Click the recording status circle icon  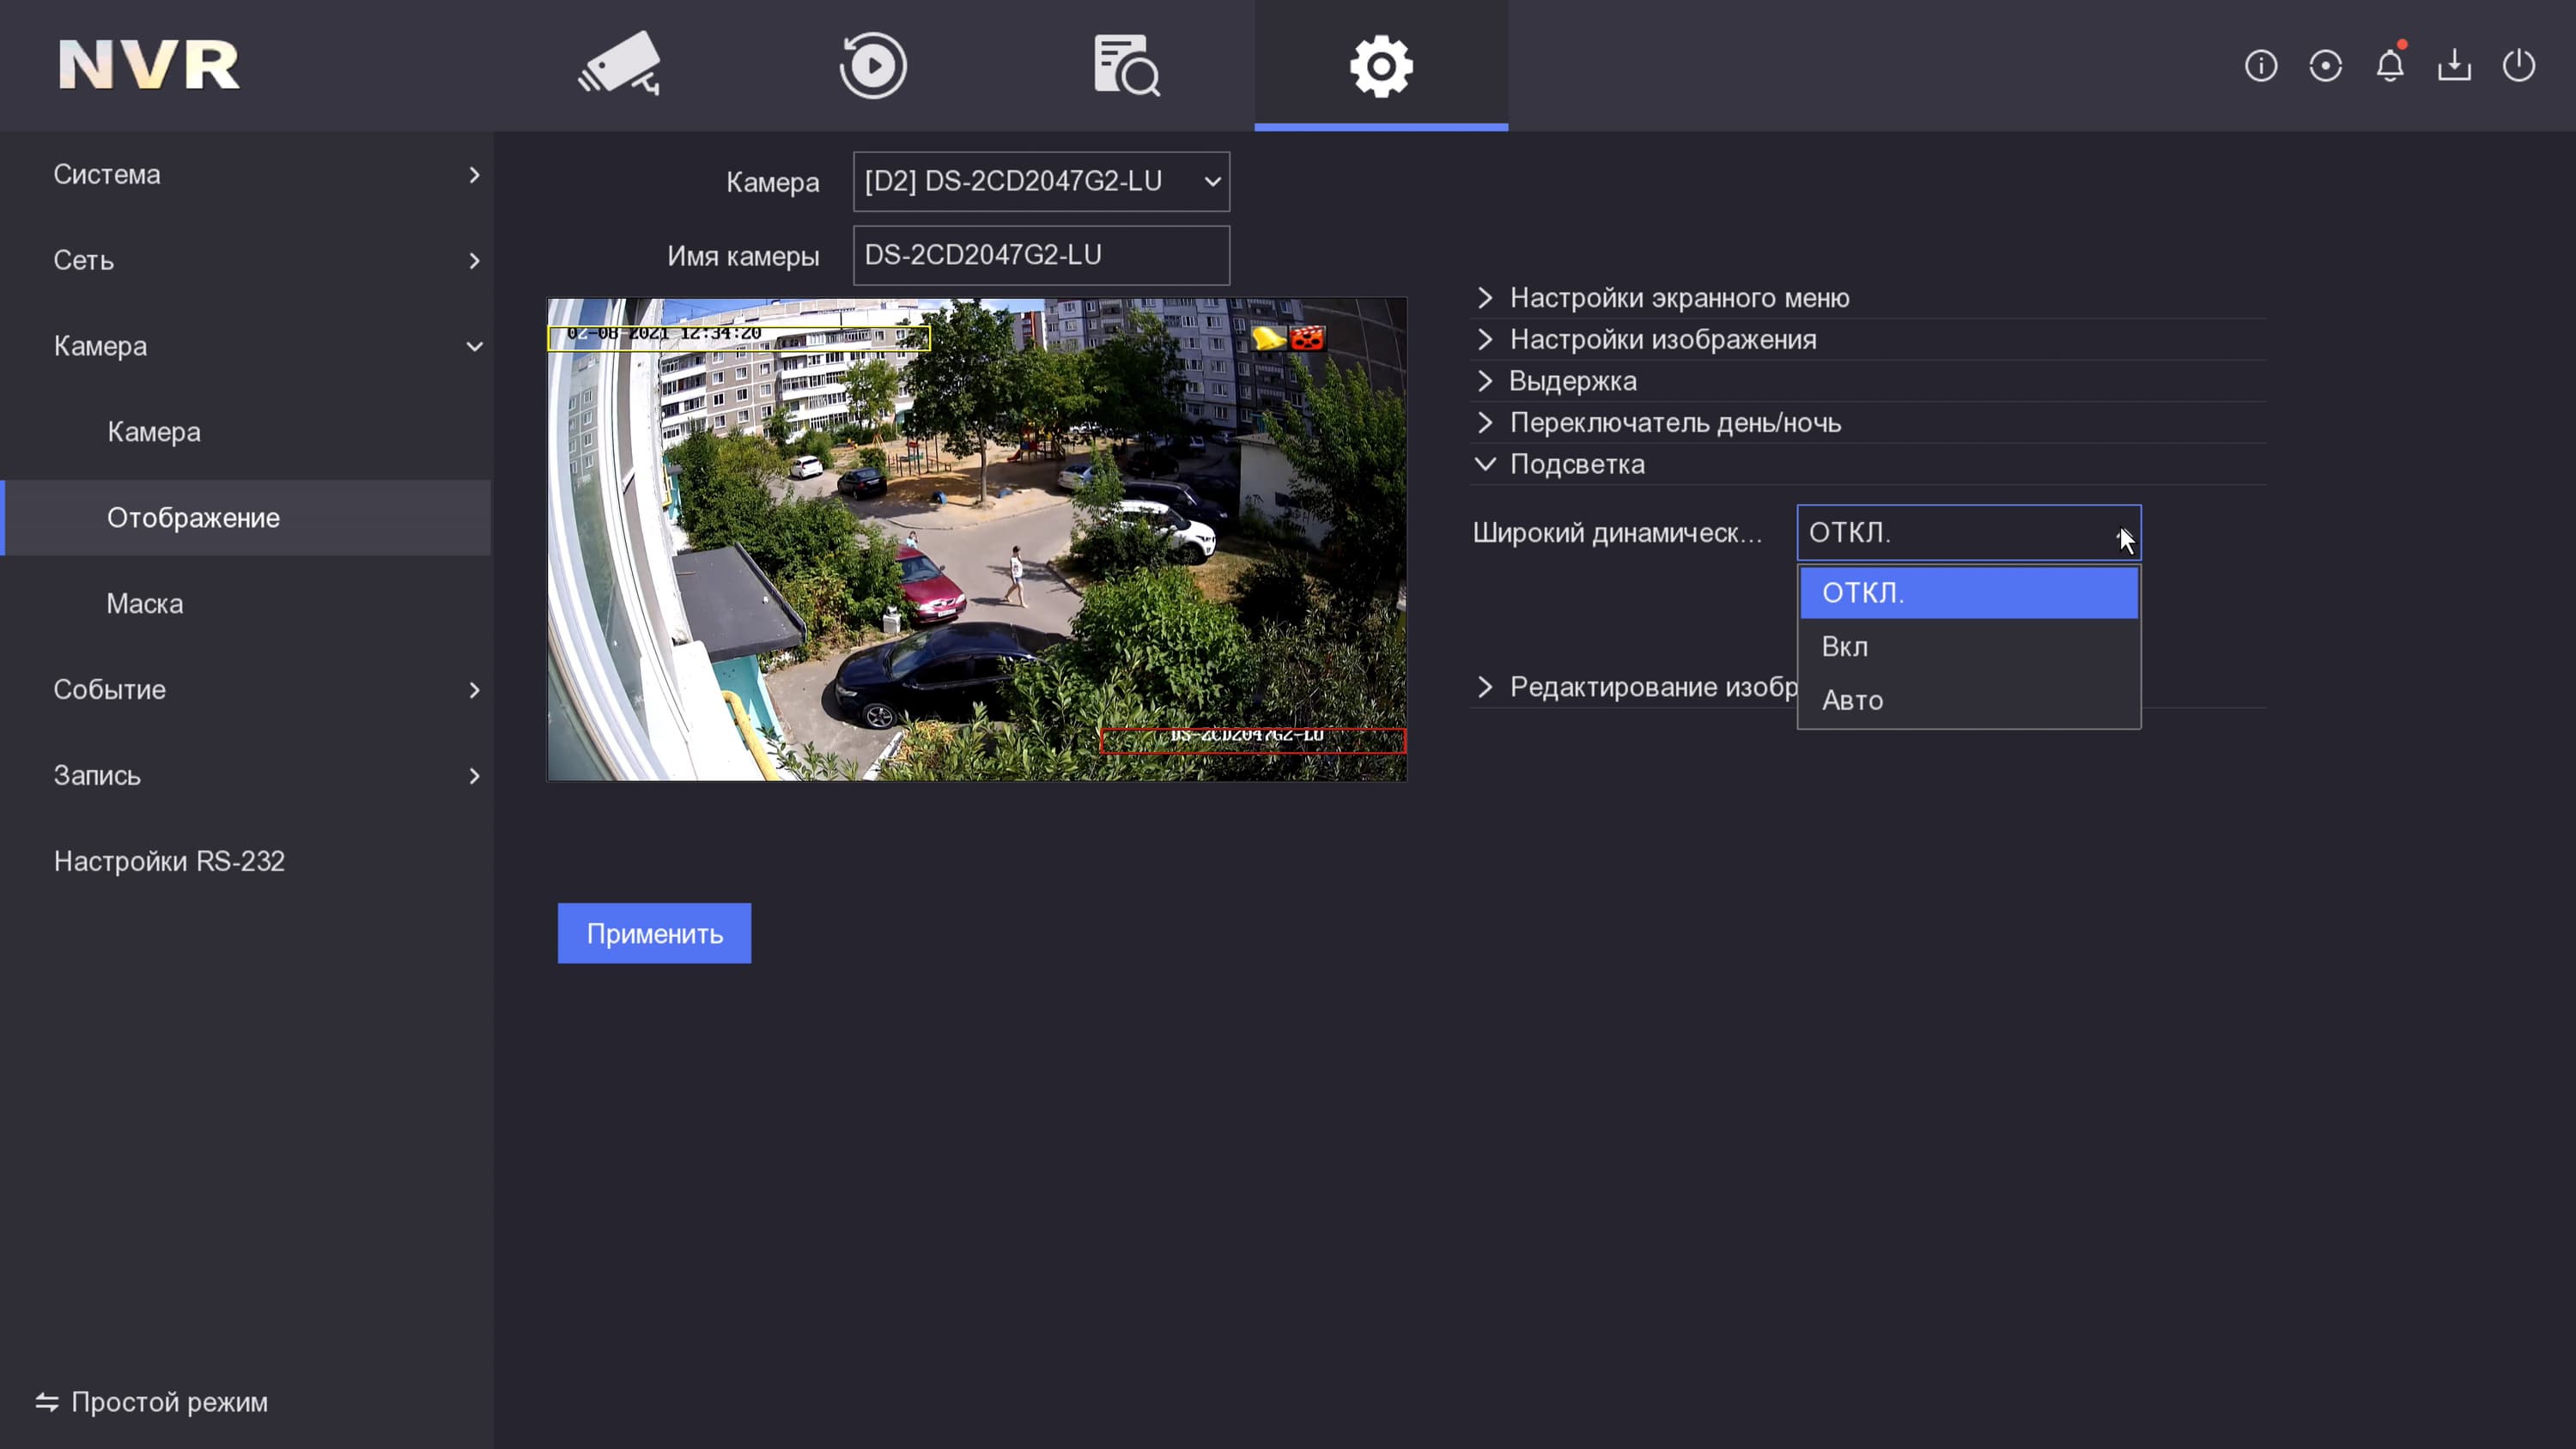click(2325, 66)
